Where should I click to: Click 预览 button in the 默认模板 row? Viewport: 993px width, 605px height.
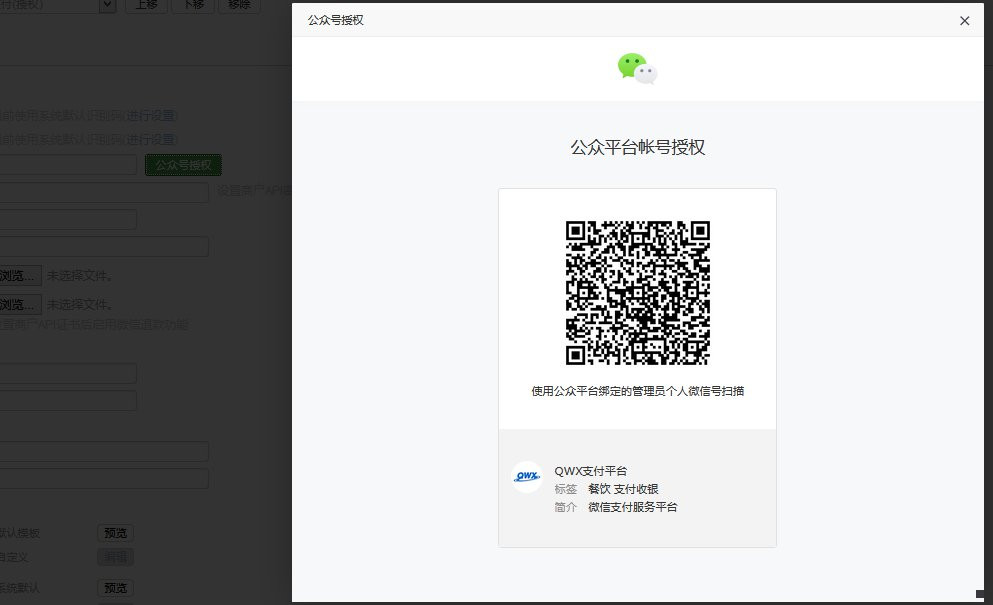coord(115,533)
